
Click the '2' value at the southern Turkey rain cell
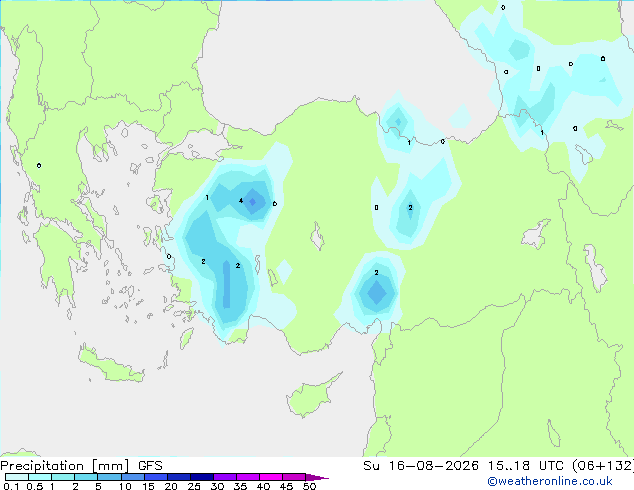[x=376, y=272]
